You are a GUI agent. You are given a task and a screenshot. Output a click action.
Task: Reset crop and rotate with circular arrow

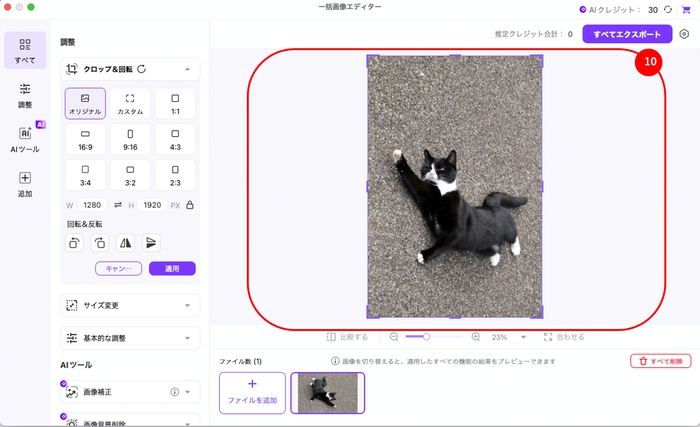coord(142,69)
